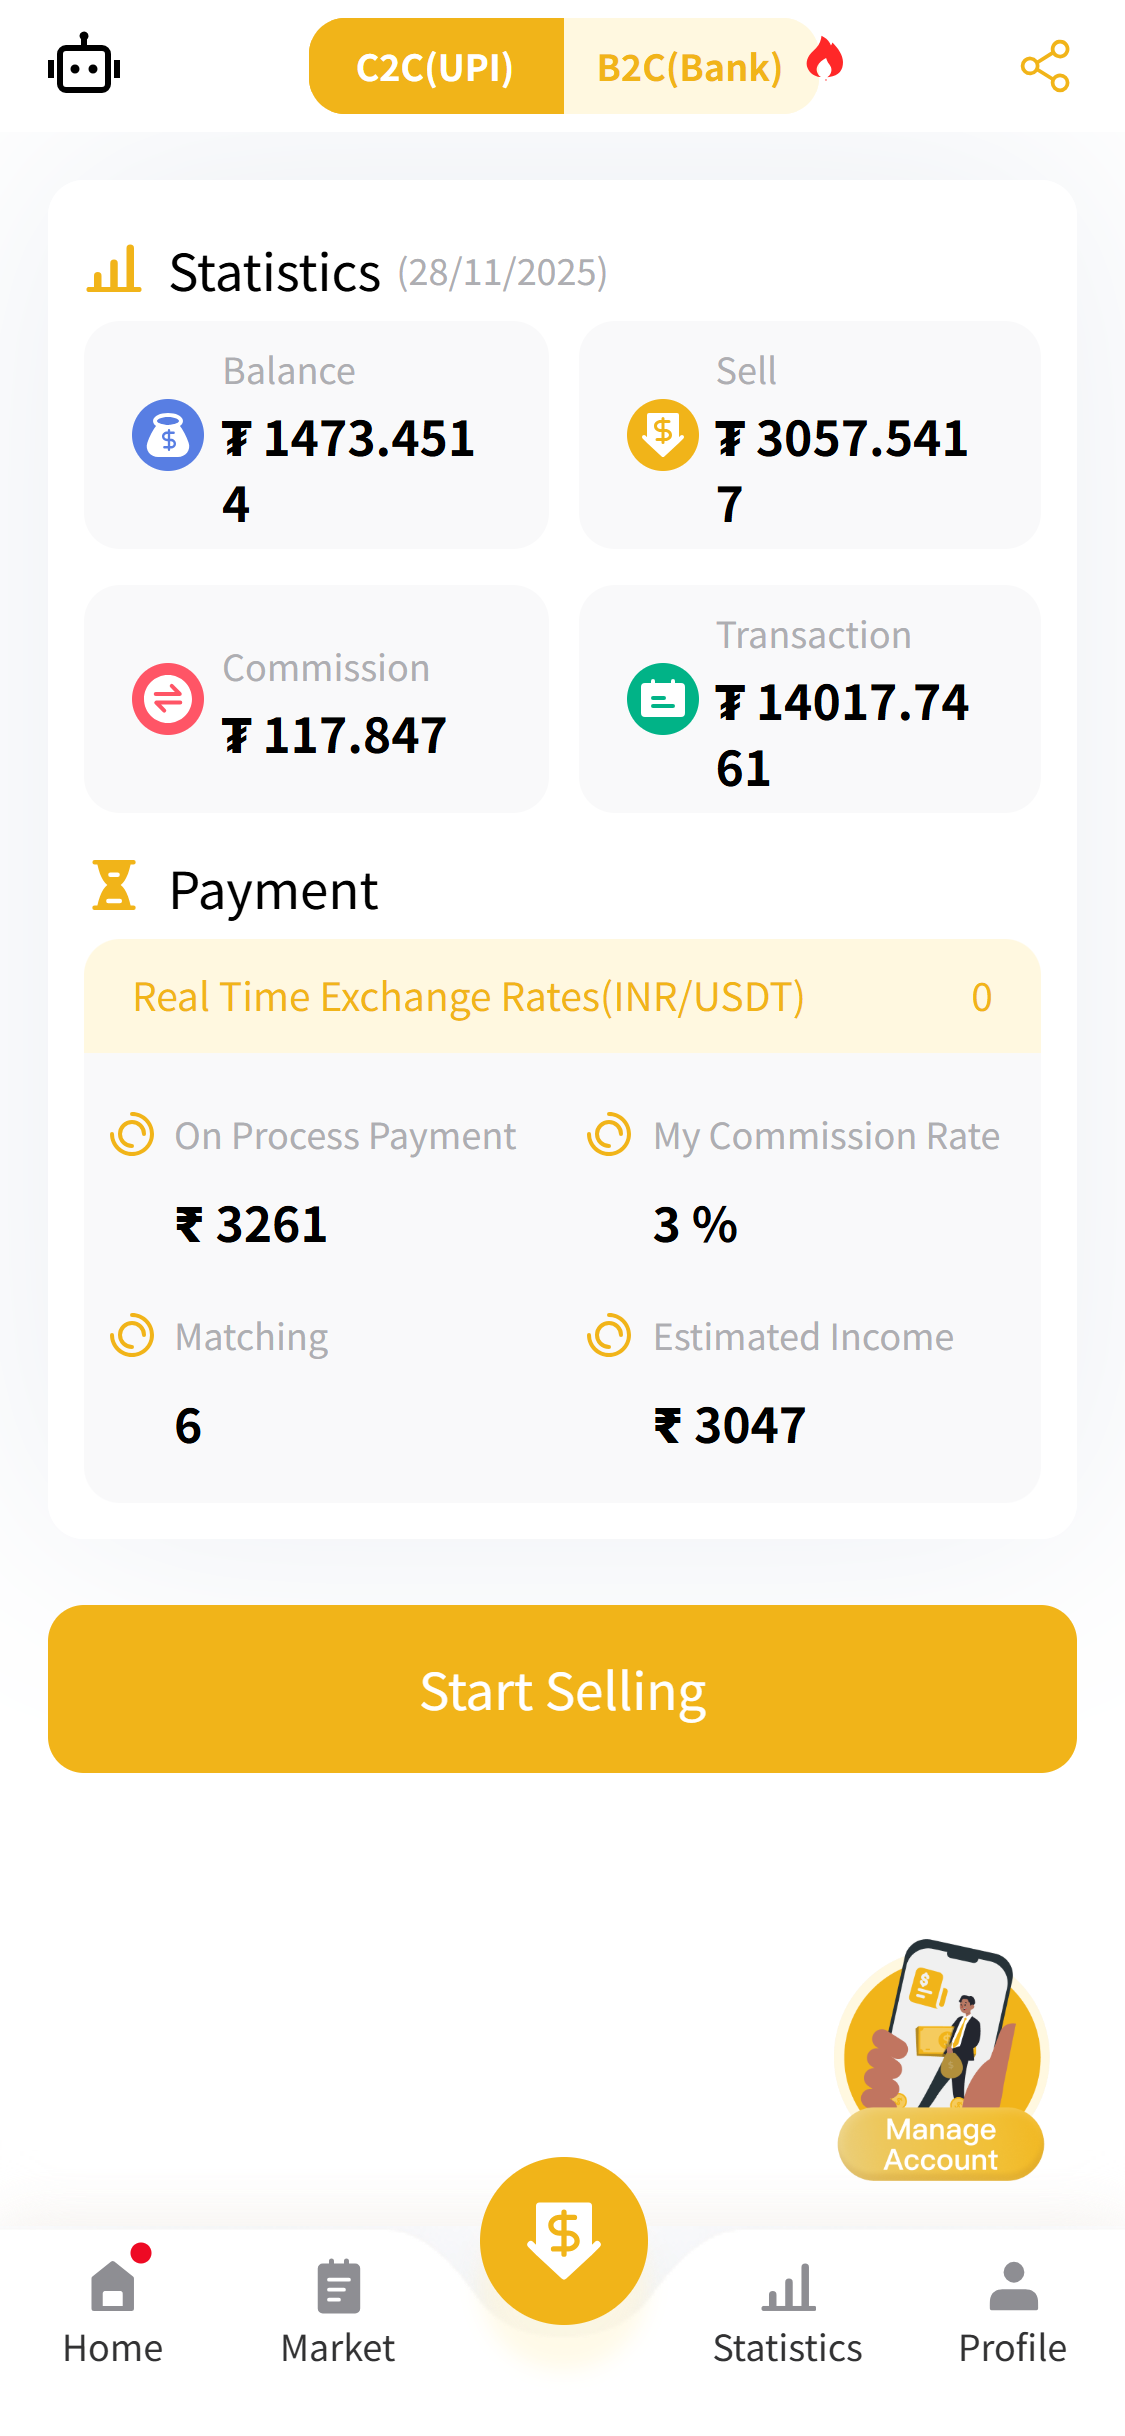Click the yellow Sell dollar icon
The image size is (1125, 2436).
(662, 435)
